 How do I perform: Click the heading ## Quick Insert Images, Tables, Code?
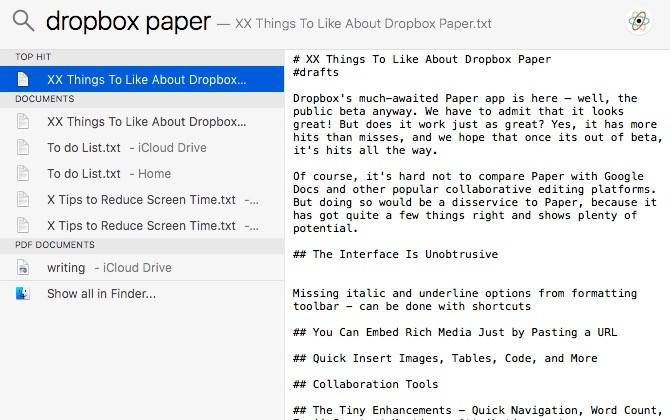click(445, 358)
